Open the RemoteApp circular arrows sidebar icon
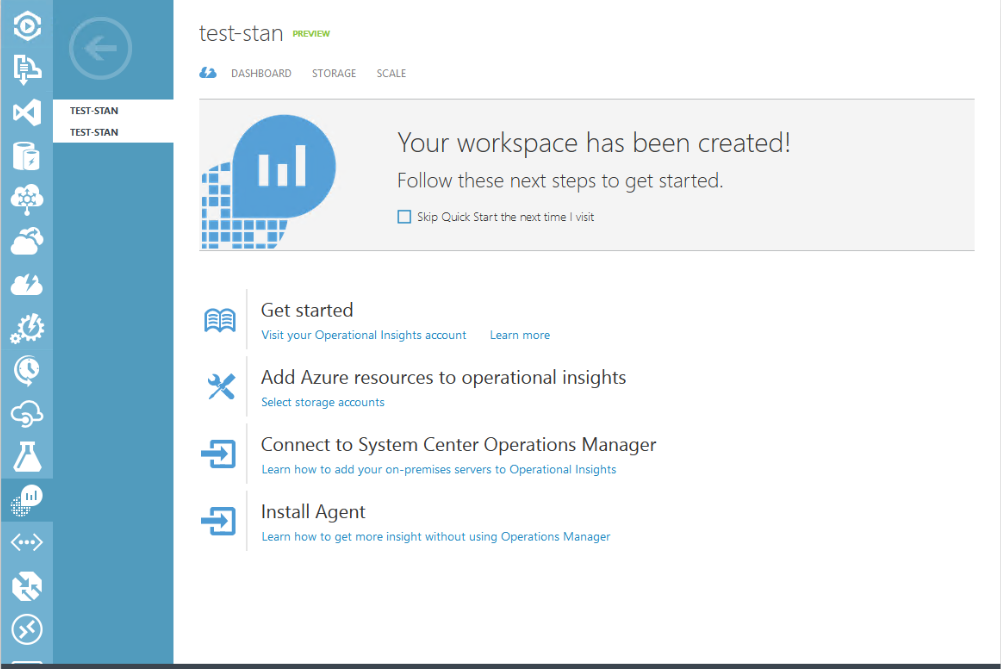 tap(26, 629)
